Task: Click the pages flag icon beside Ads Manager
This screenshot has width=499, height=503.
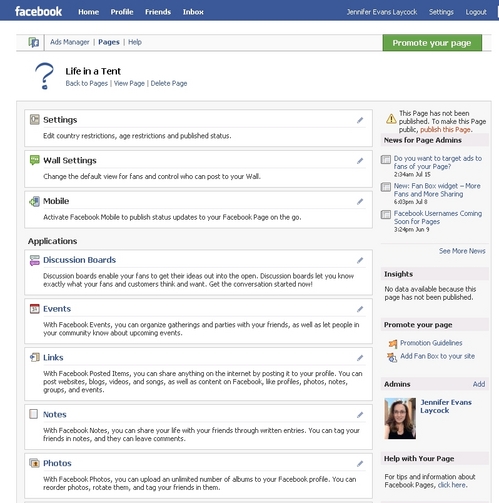Action: click(x=34, y=42)
